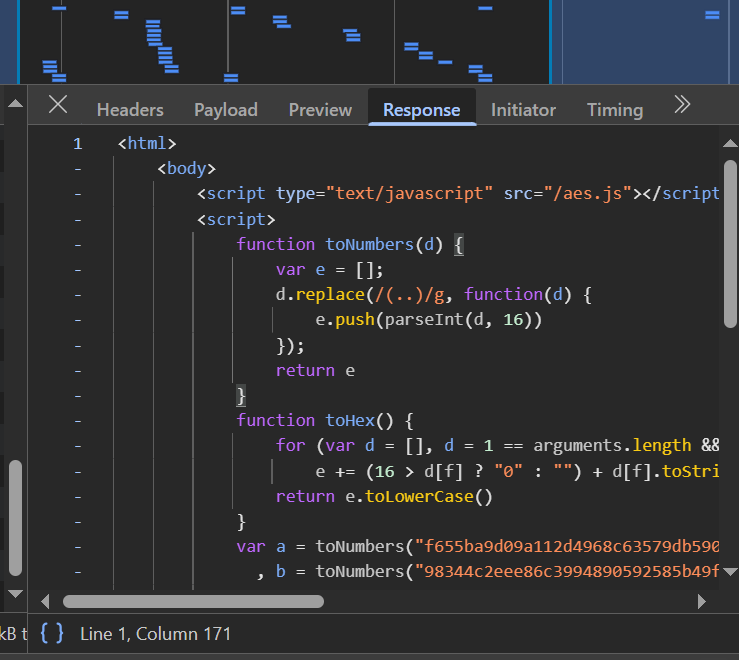
Task: Open the Payload tab
Action: click(x=226, y=110)
